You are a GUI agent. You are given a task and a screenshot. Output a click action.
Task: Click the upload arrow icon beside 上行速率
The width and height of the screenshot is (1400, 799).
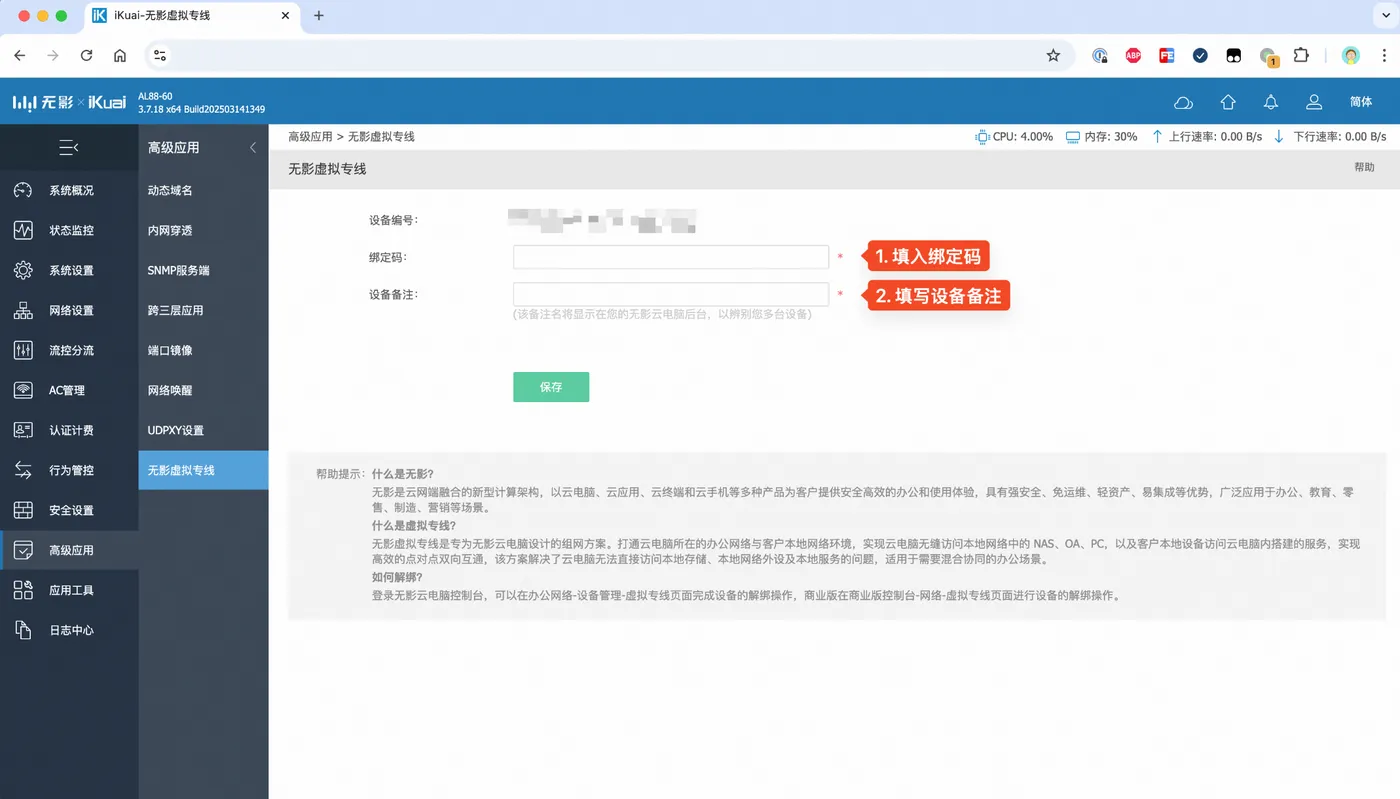point(1157,137)
